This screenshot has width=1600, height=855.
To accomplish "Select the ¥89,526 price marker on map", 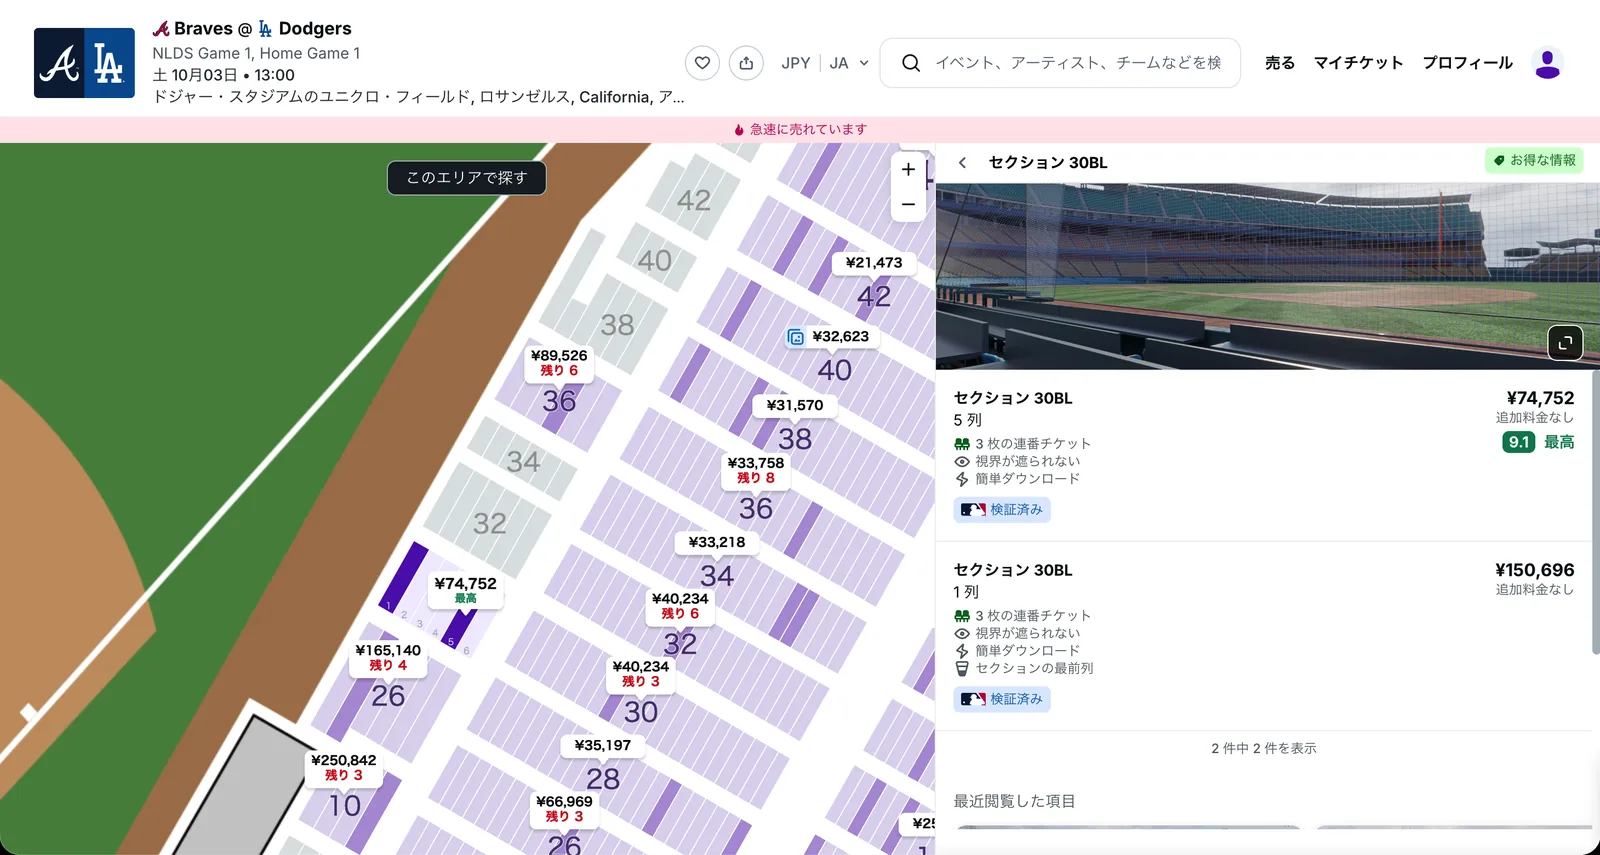I will [x=559, y=363].
